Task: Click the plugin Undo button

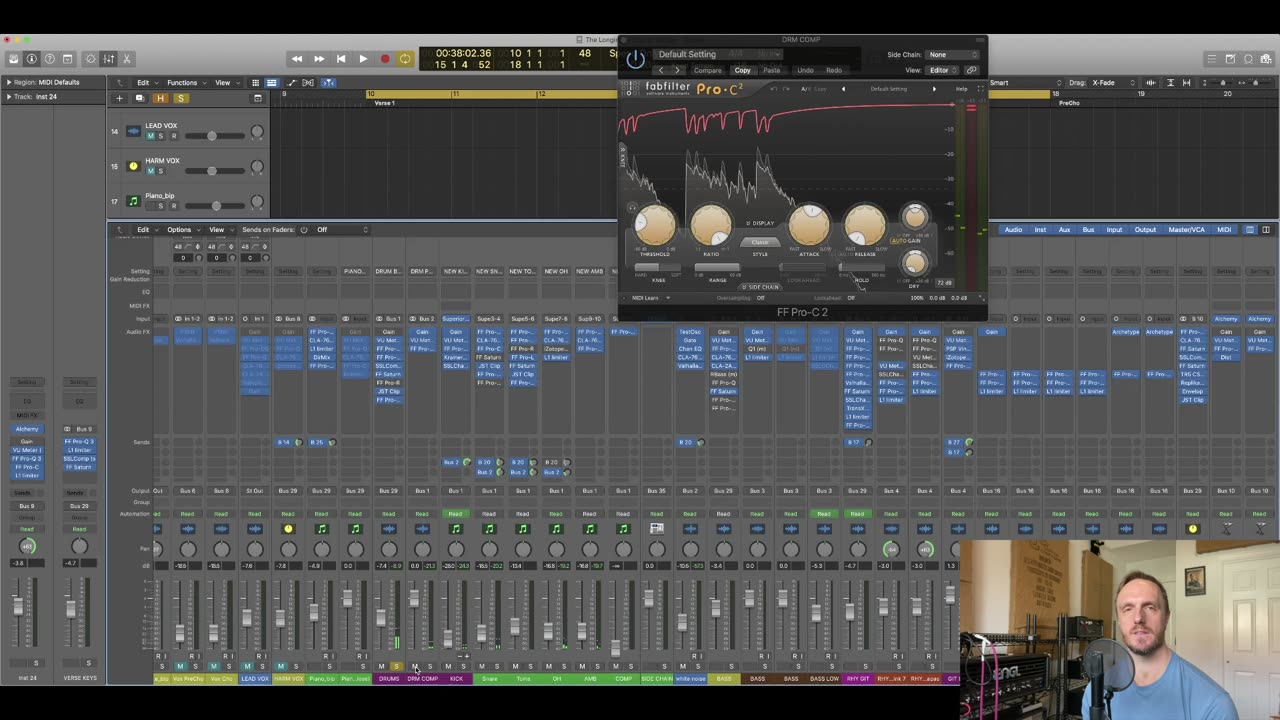Action: point(805,70)
